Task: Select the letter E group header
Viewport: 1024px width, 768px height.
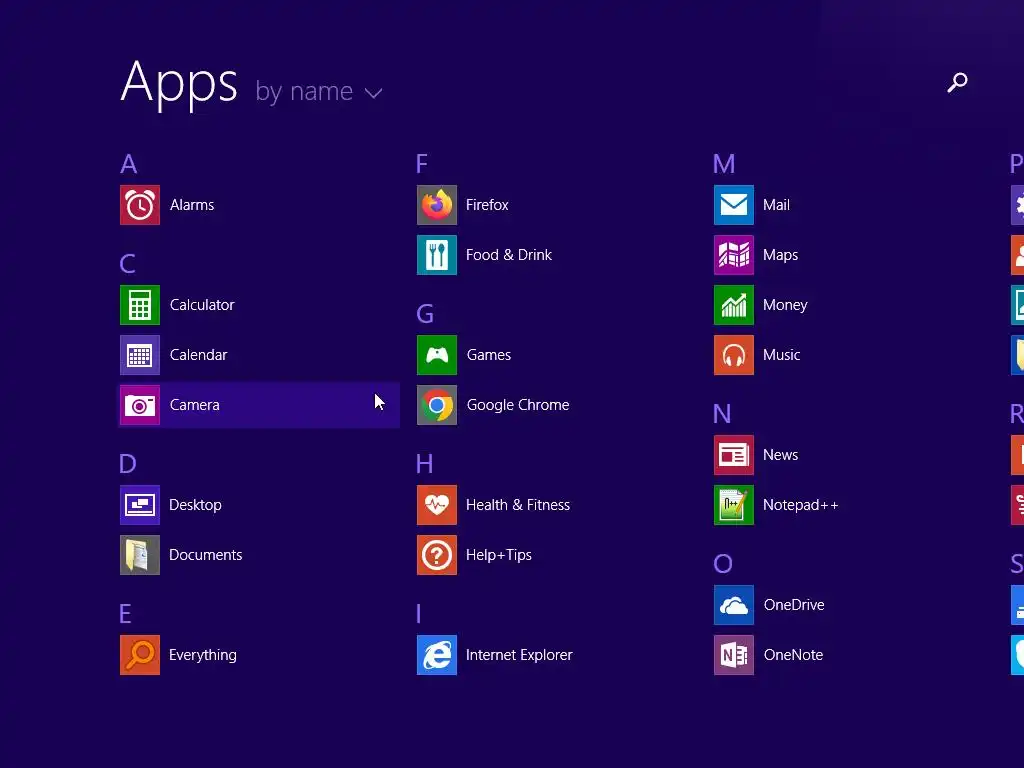Action: 125,614
